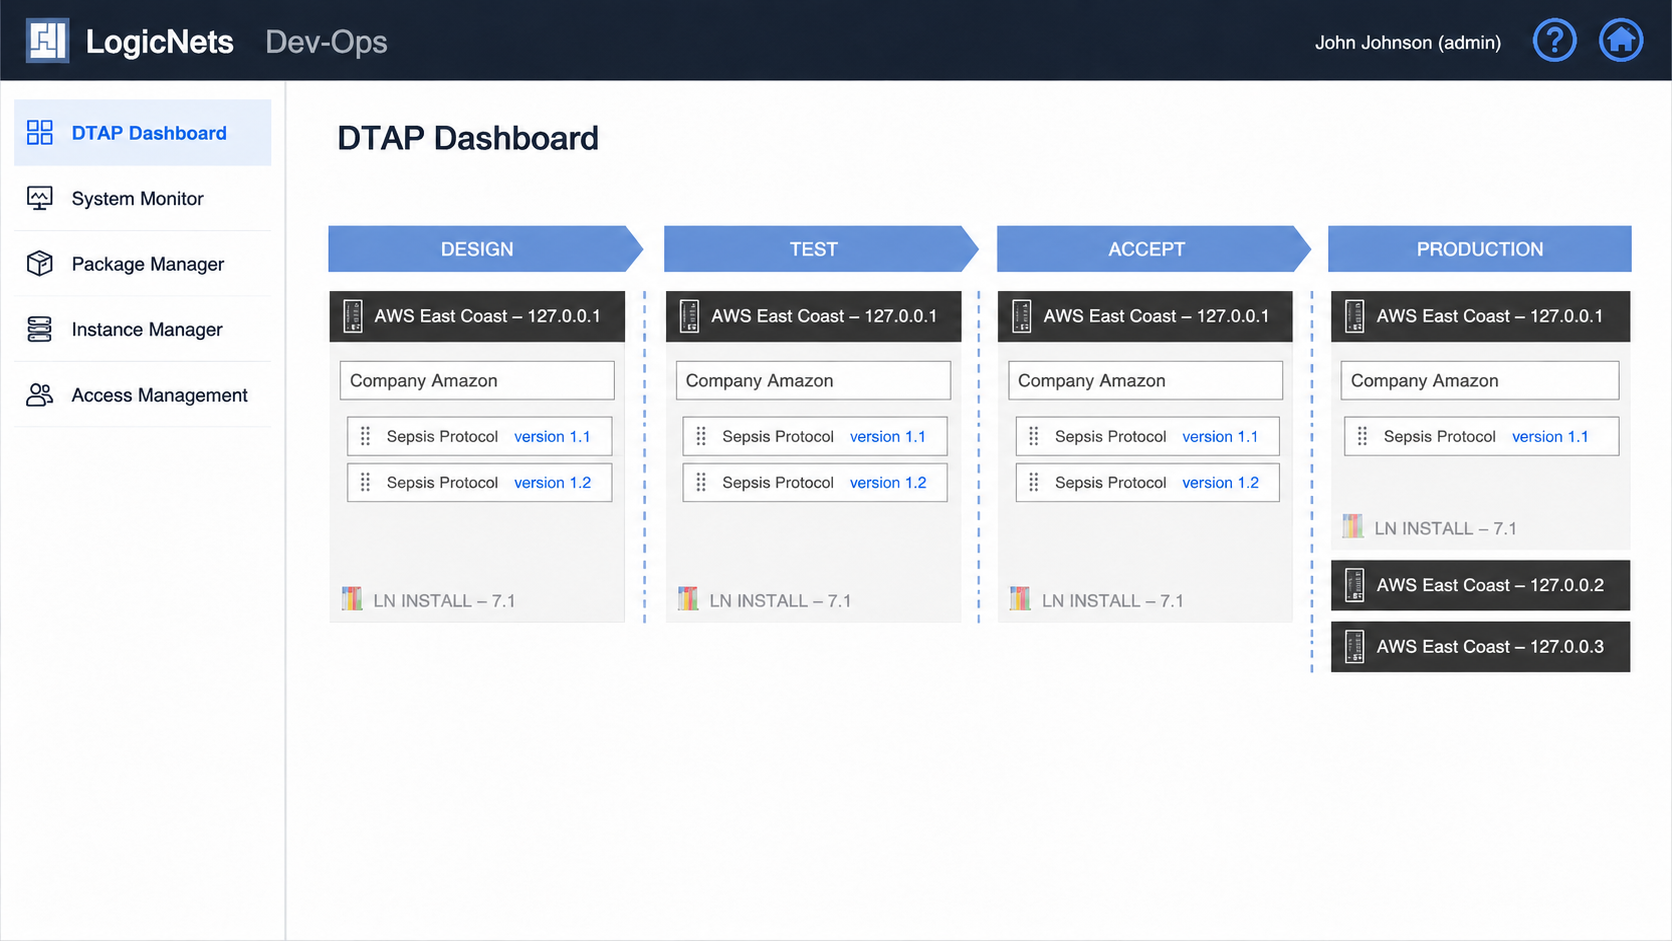
Task: Click server icon in TEST AWS East Coast header
Action: 689,316
